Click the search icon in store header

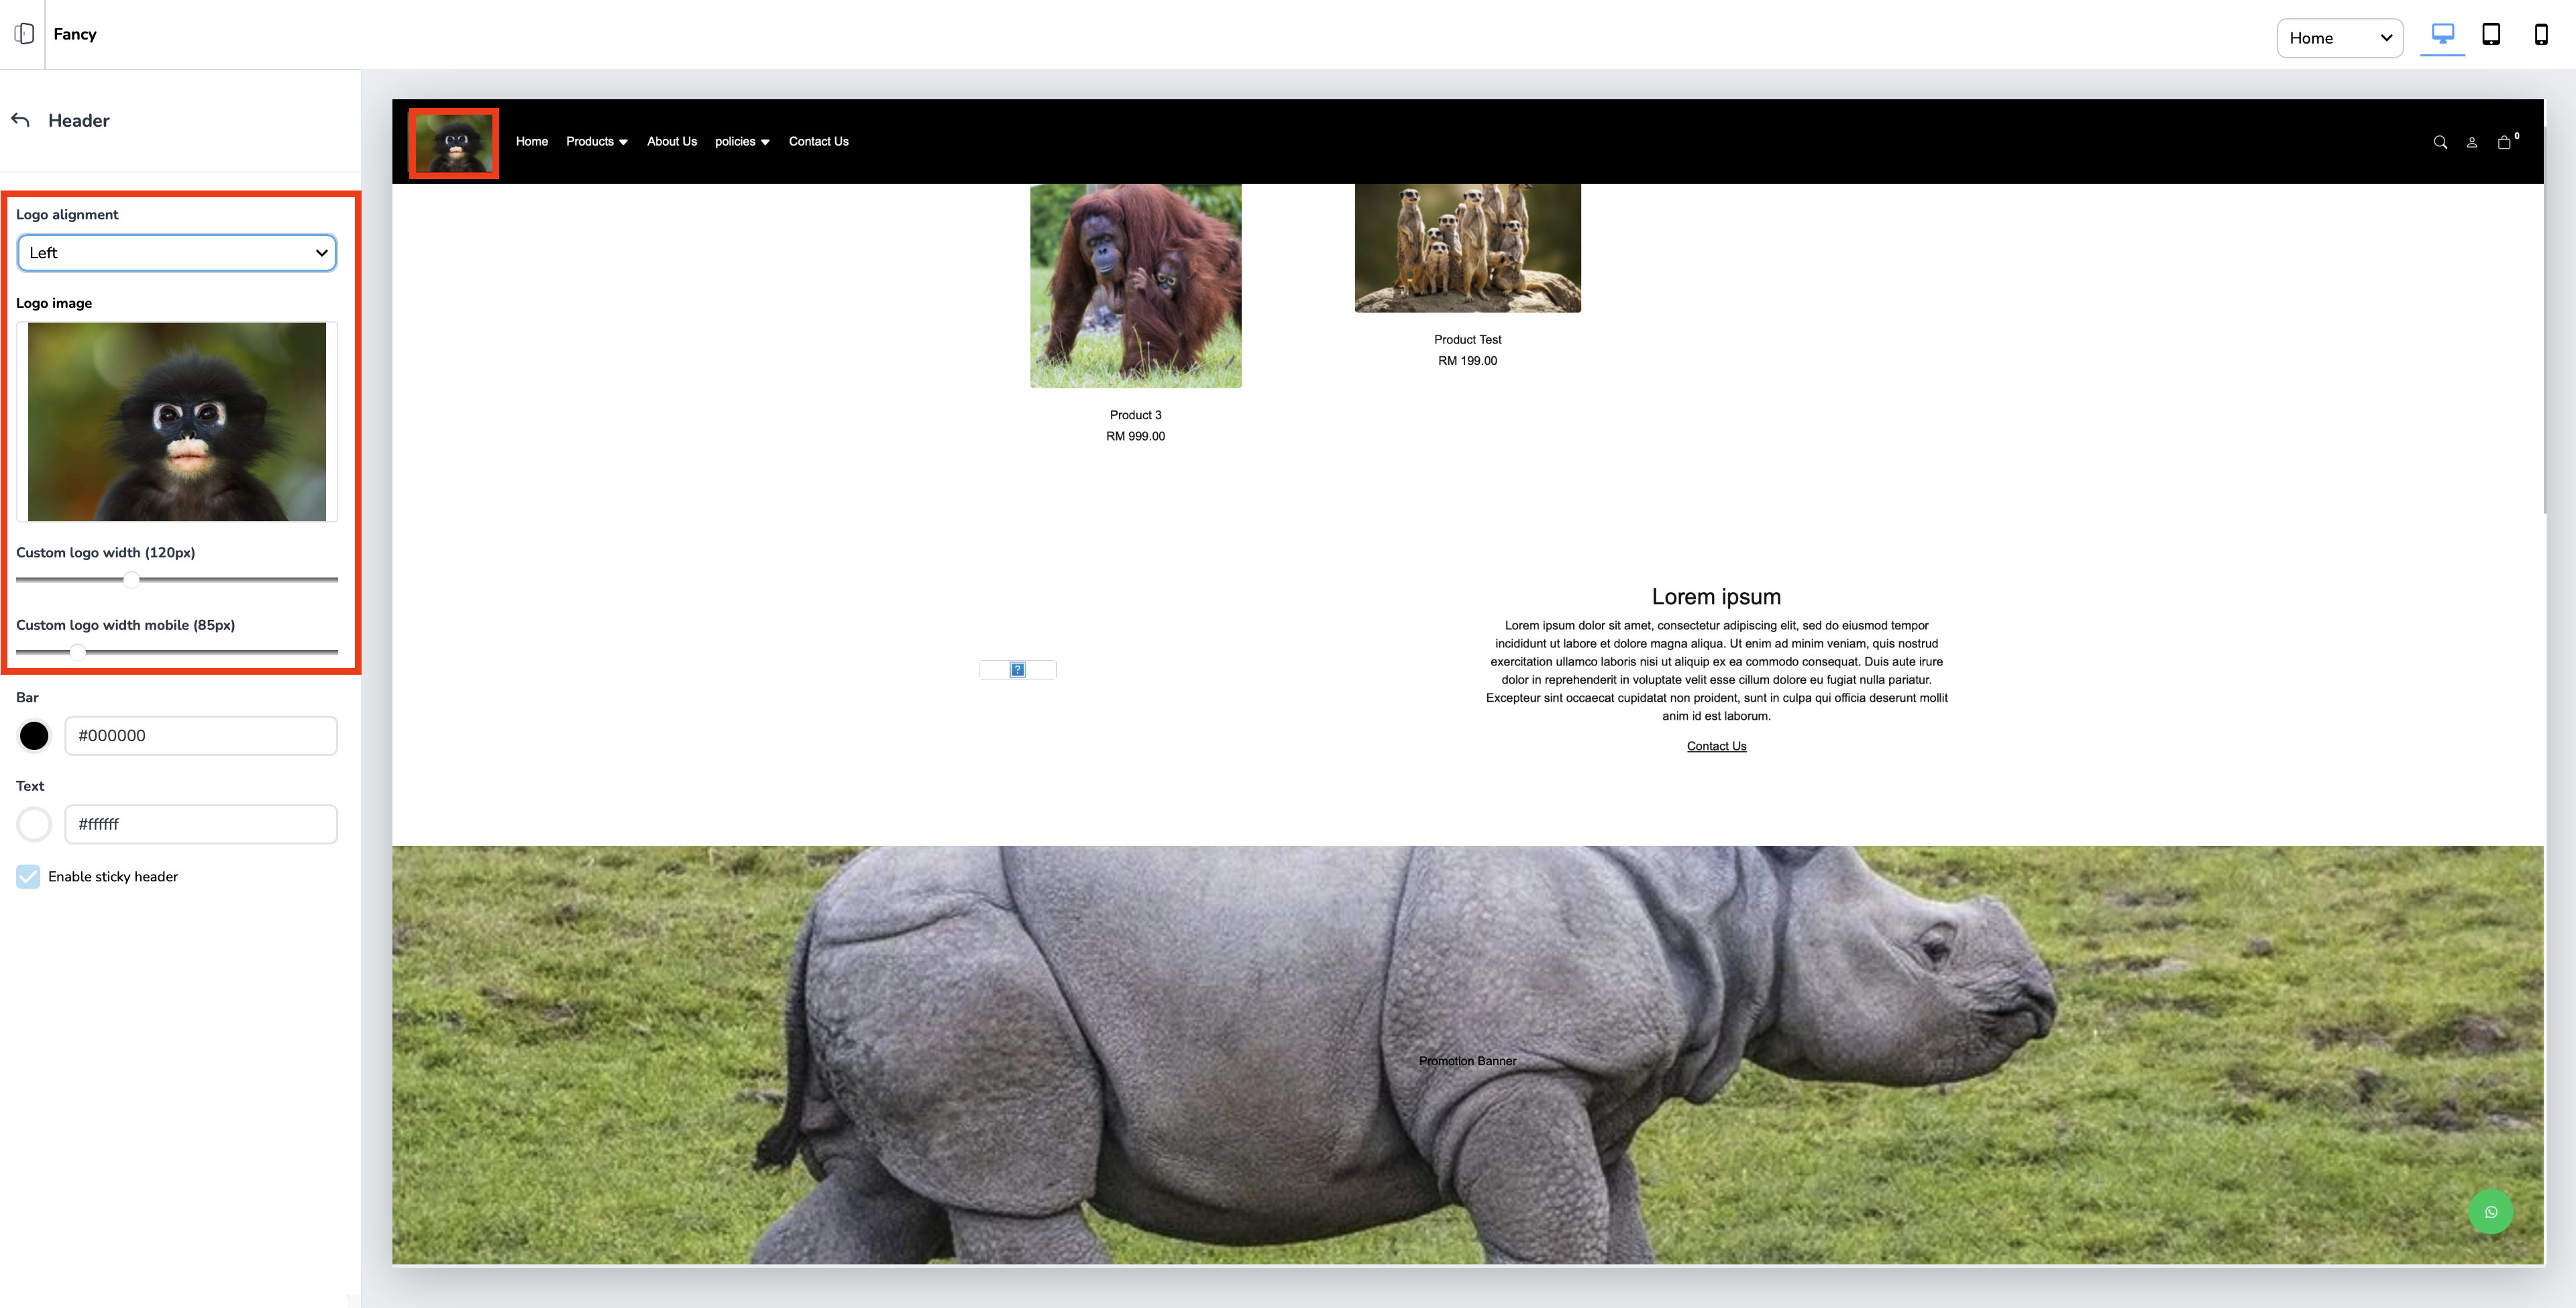point(2440,142)
